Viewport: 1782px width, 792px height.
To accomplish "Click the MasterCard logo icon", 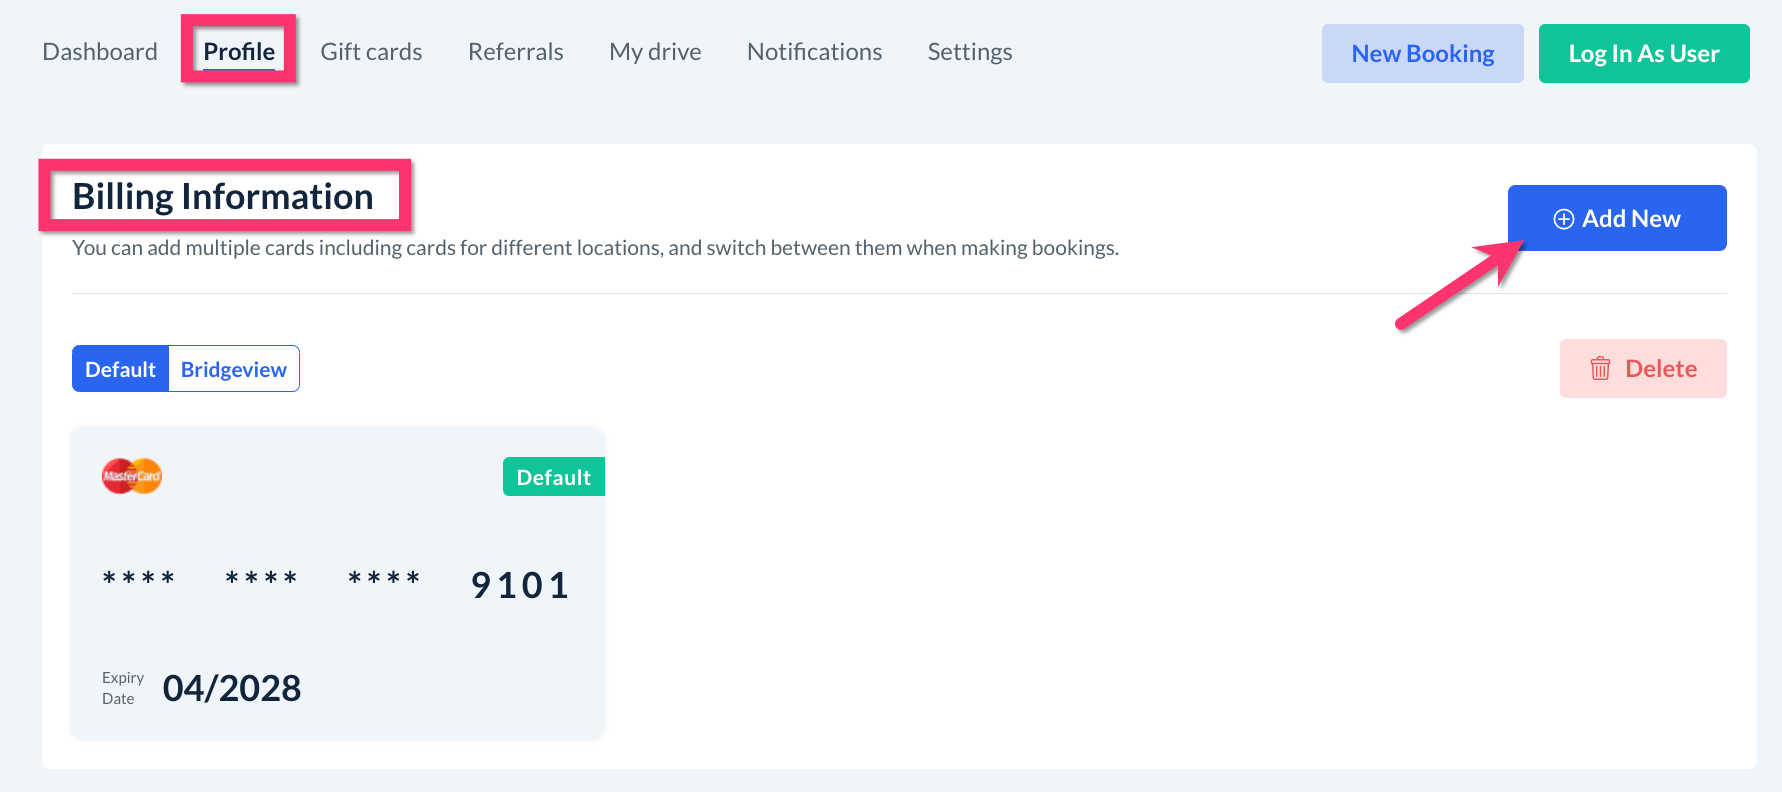I will (132, 476).
